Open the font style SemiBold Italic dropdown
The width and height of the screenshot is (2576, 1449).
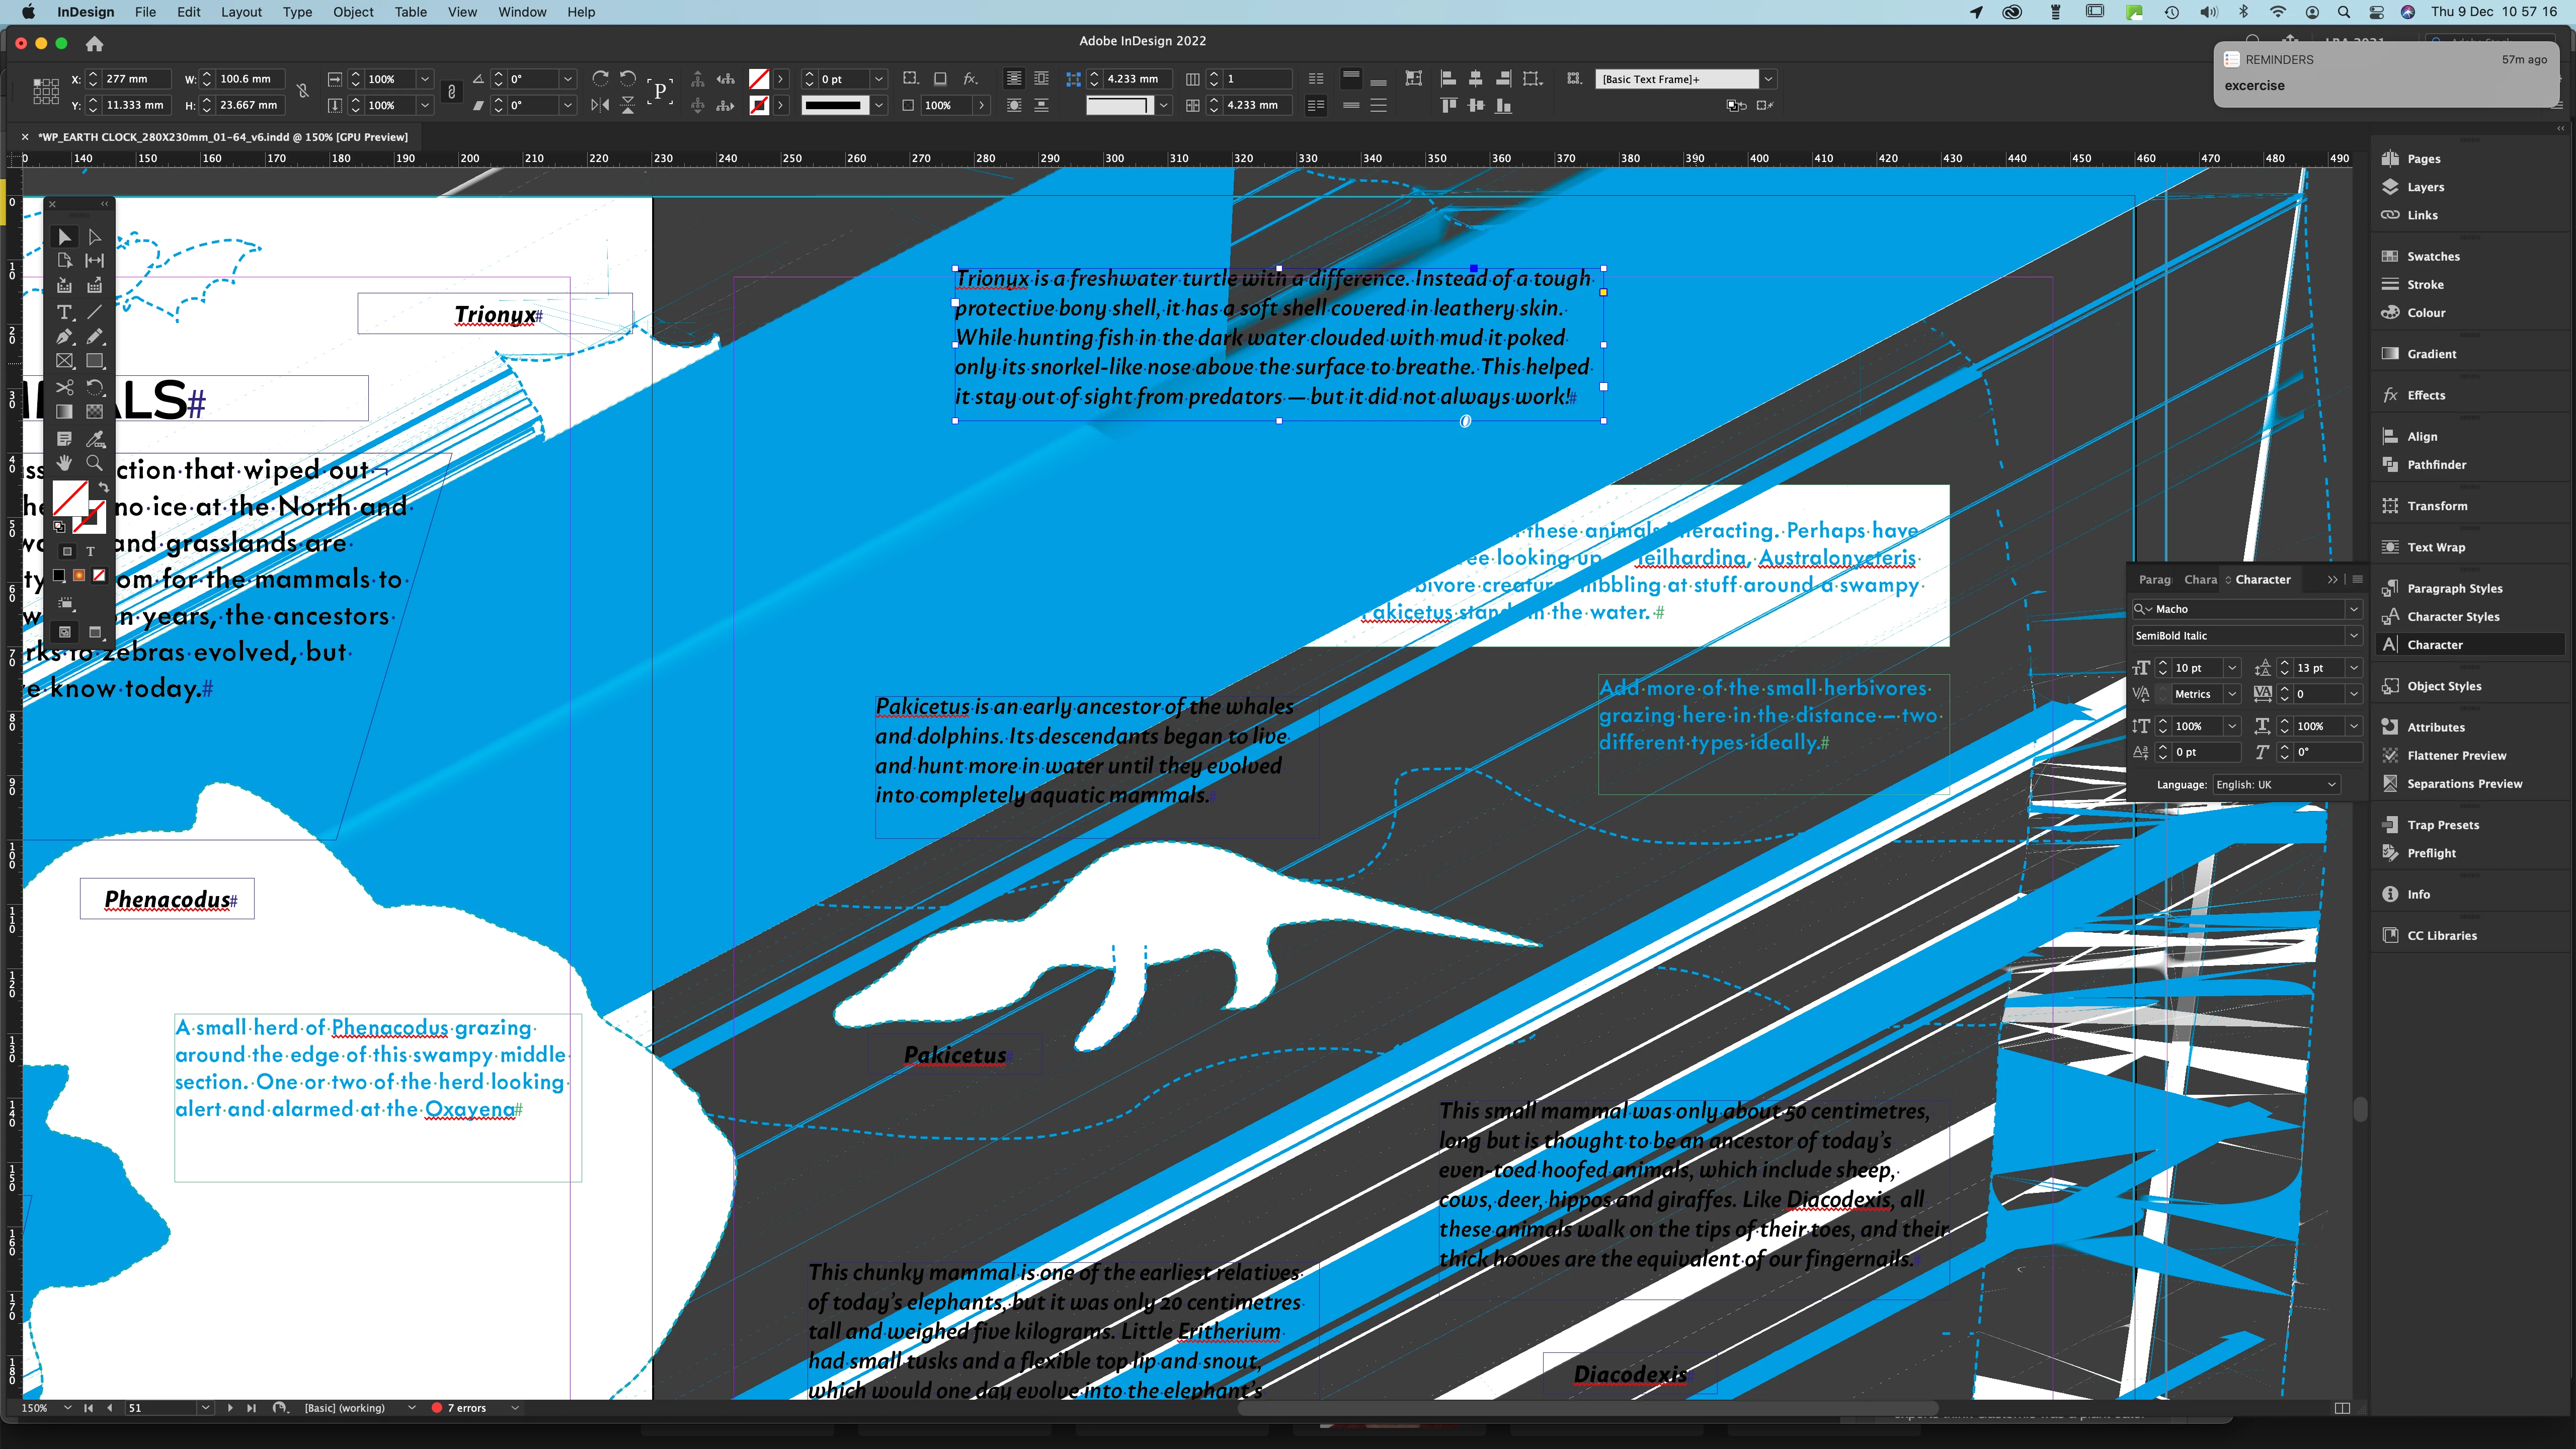[x=2353, y=636]
